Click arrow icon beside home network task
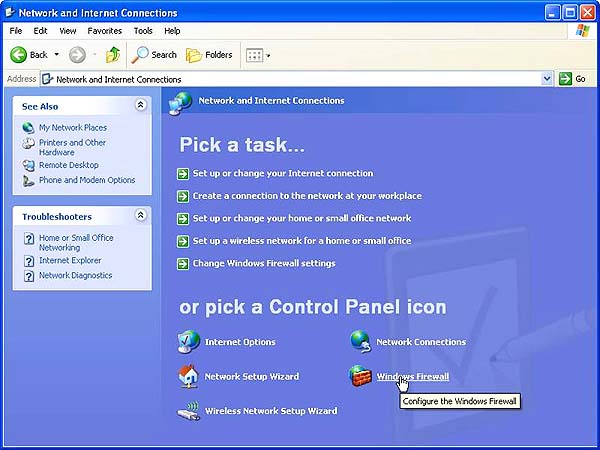 click(183, 219)
